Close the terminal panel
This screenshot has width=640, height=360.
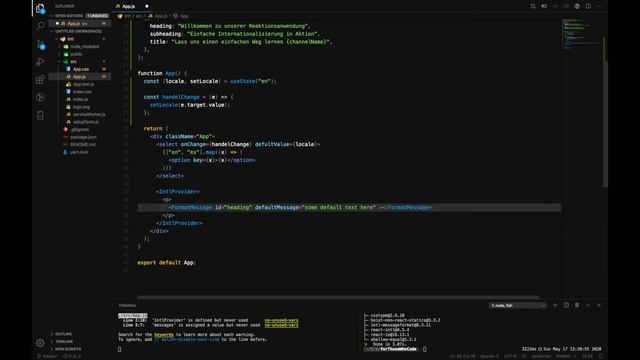click(599, 305)
